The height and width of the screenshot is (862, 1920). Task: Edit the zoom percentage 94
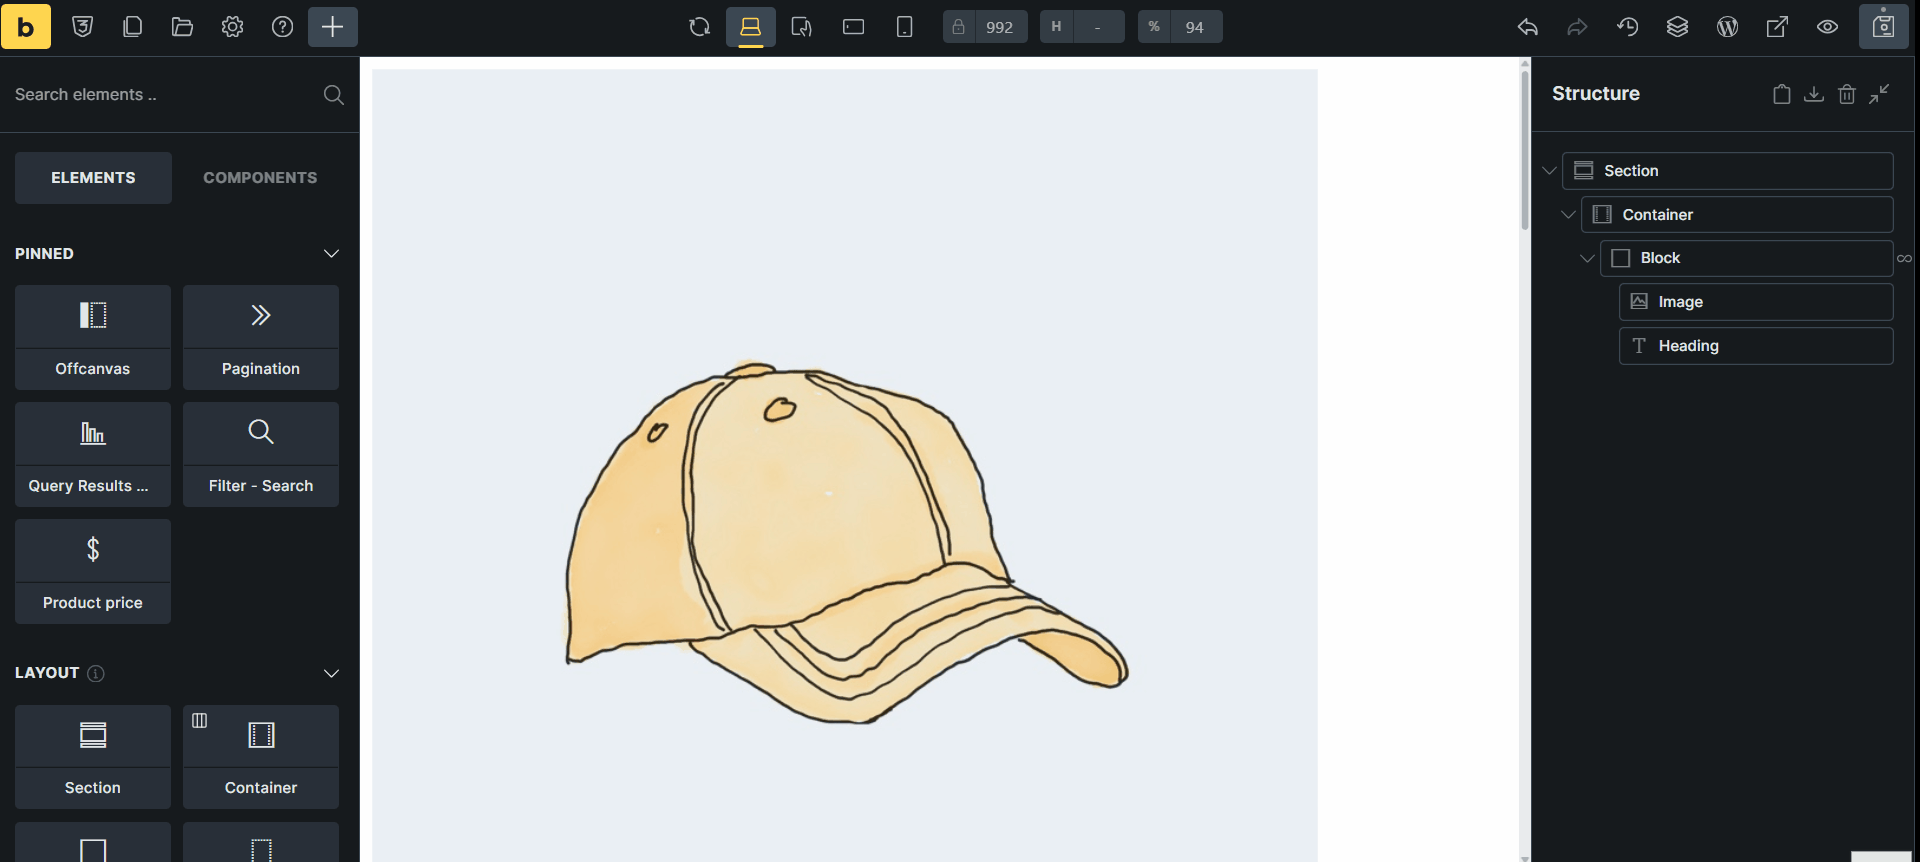1195,27
